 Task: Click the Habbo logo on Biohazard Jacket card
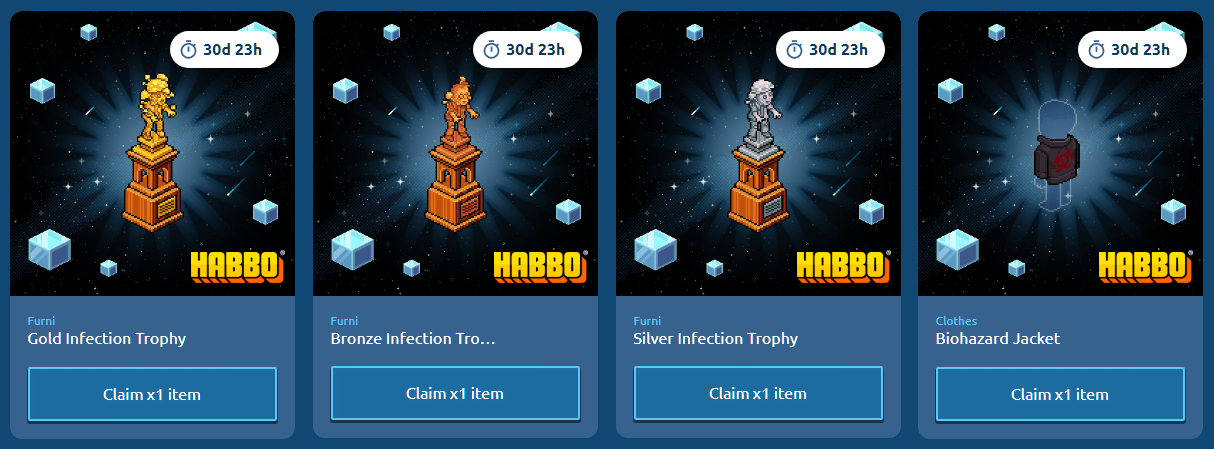point(1146,267)
